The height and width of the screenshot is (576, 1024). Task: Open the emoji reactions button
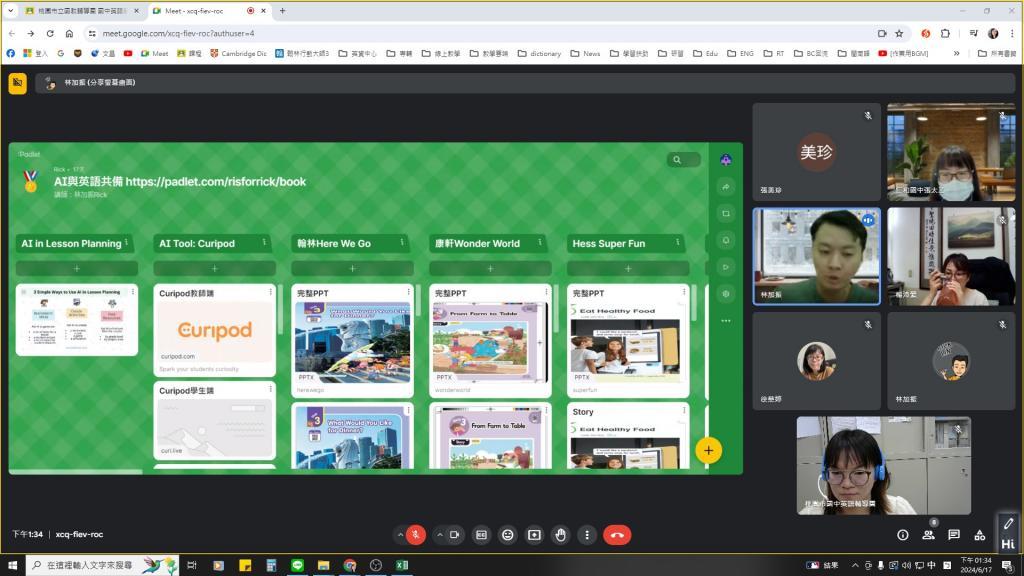[x=508, y=535]
